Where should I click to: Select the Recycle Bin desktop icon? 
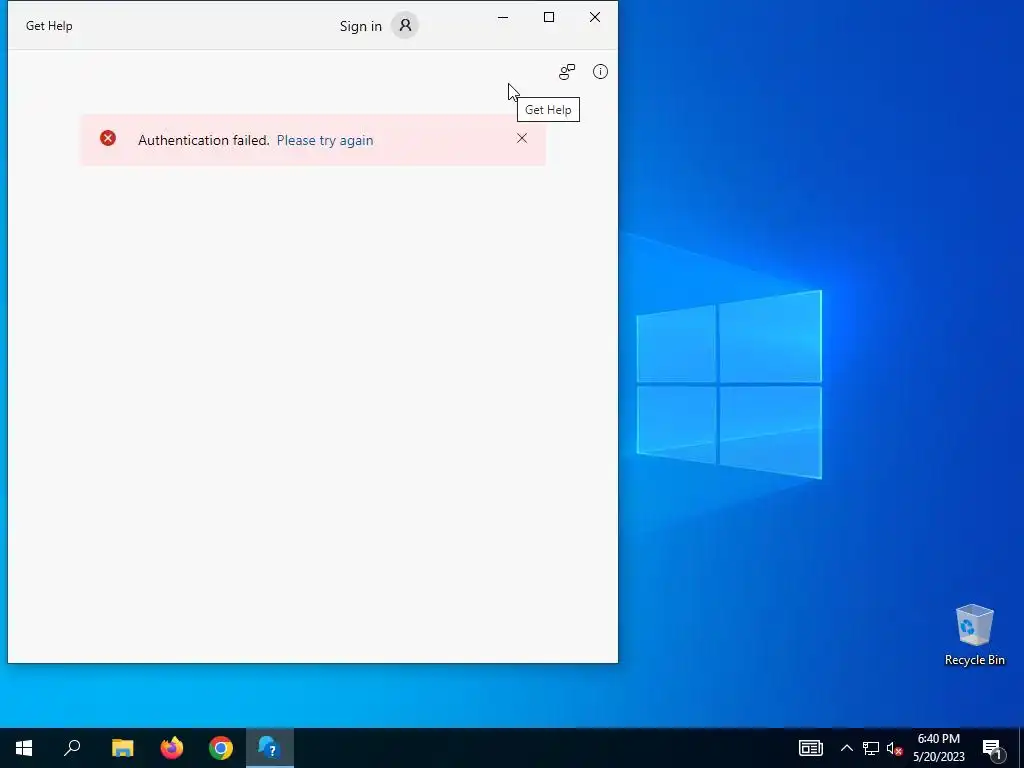click(x=974, y=635)
